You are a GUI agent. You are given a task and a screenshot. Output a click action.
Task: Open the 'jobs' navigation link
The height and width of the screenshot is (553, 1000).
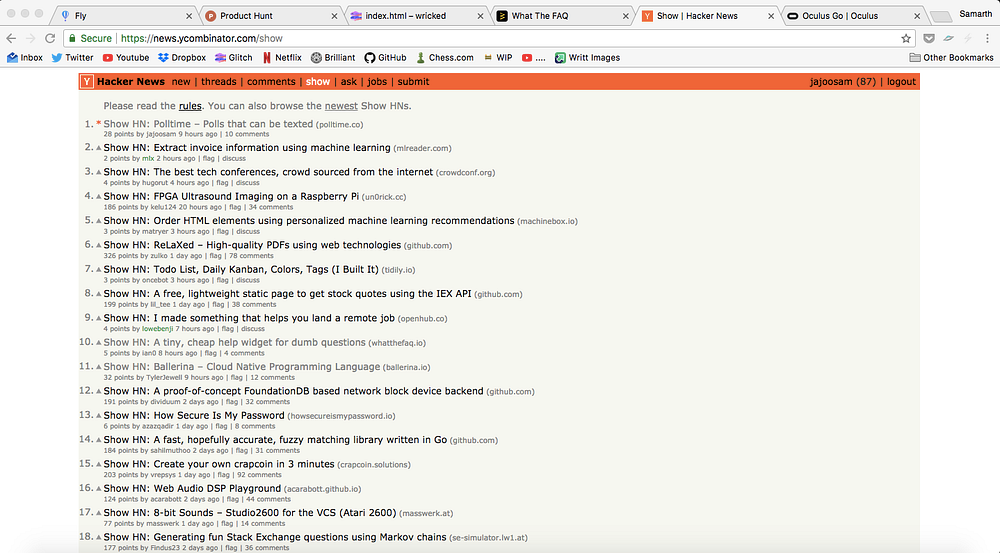click(x=377, y=82)
